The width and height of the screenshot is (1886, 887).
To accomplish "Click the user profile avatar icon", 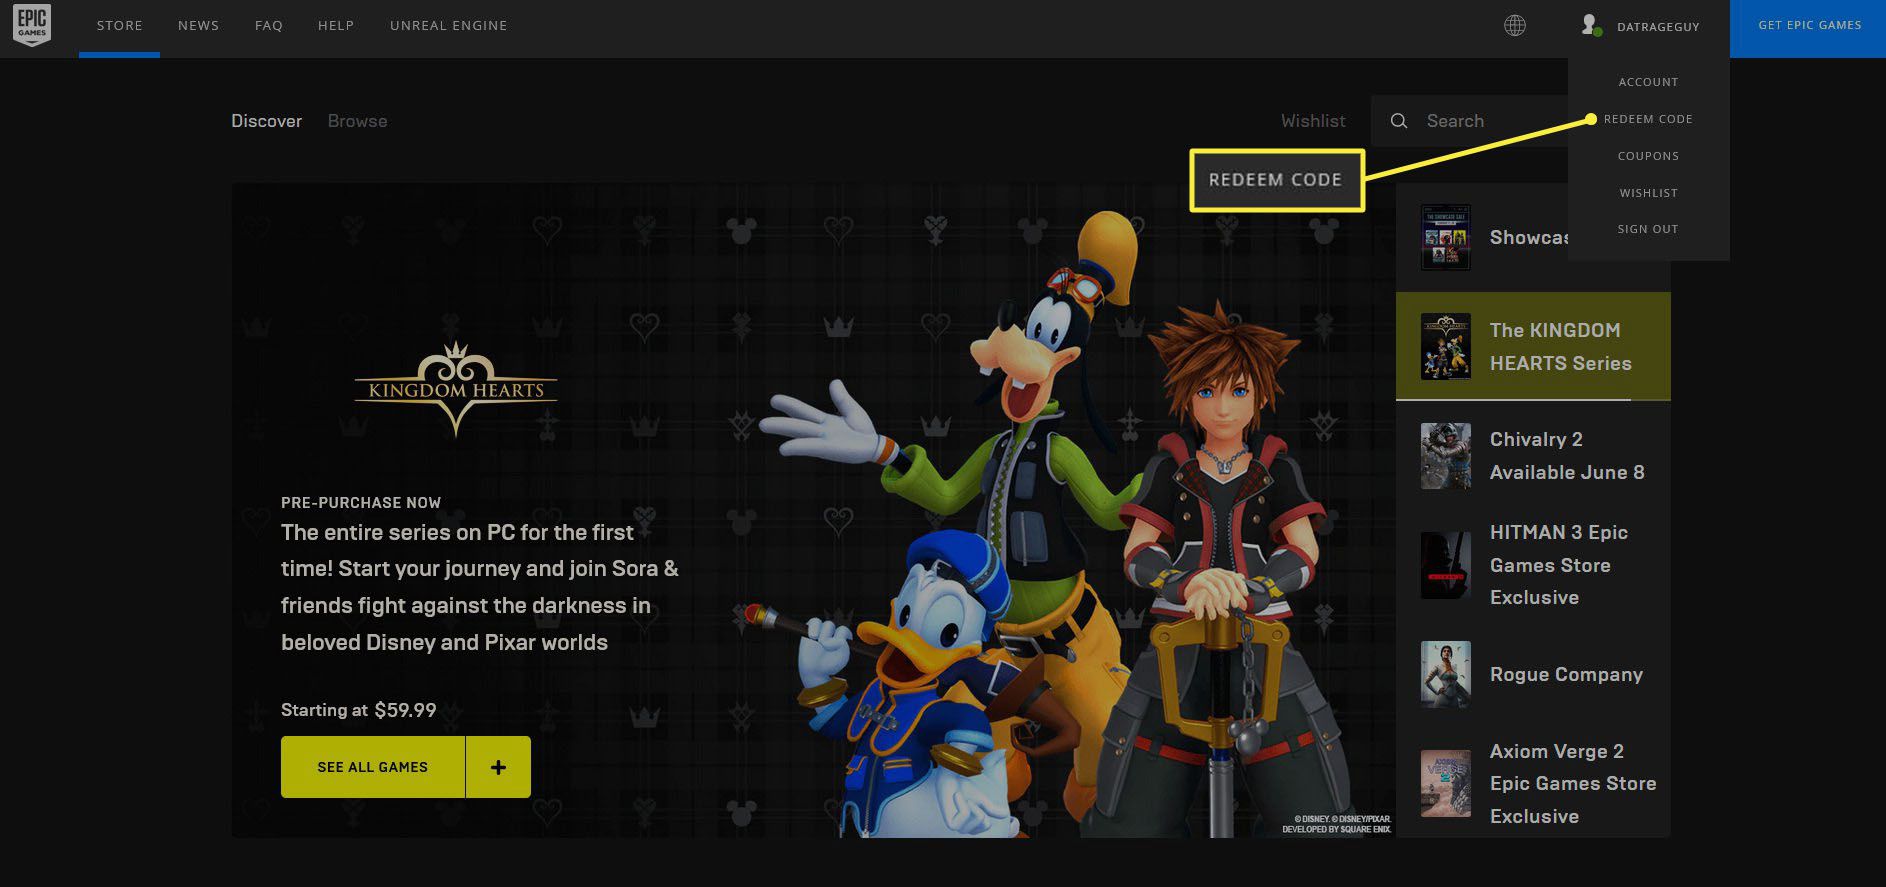I will 1590,25.
